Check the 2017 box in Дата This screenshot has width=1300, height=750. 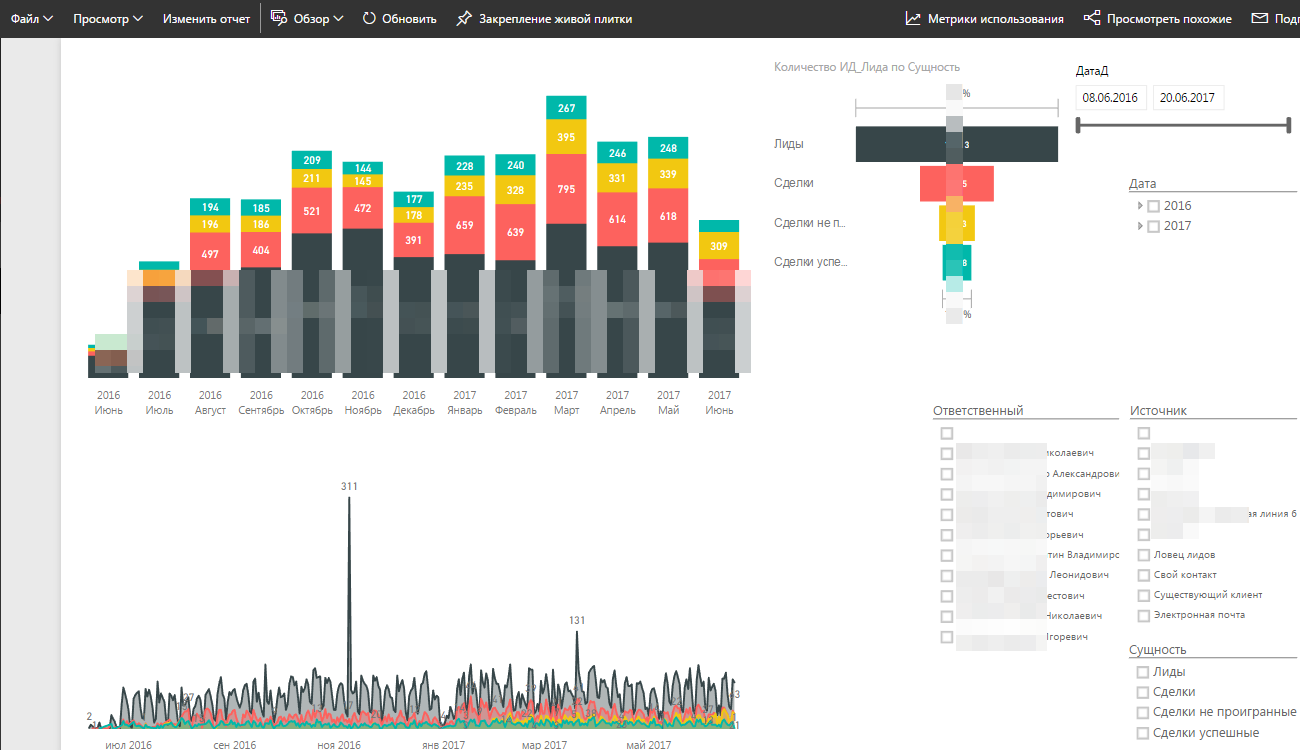point(1154,226)
